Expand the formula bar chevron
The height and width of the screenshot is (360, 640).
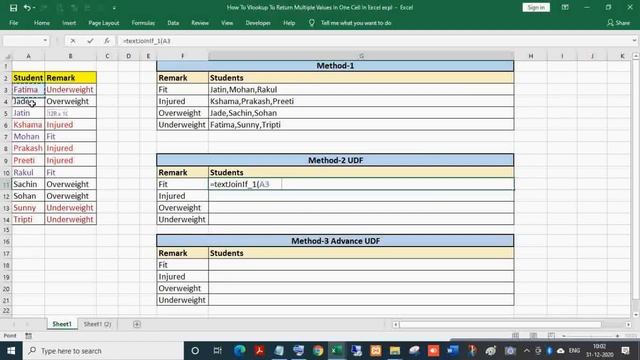pyautogui.click(x=634, y=41)
